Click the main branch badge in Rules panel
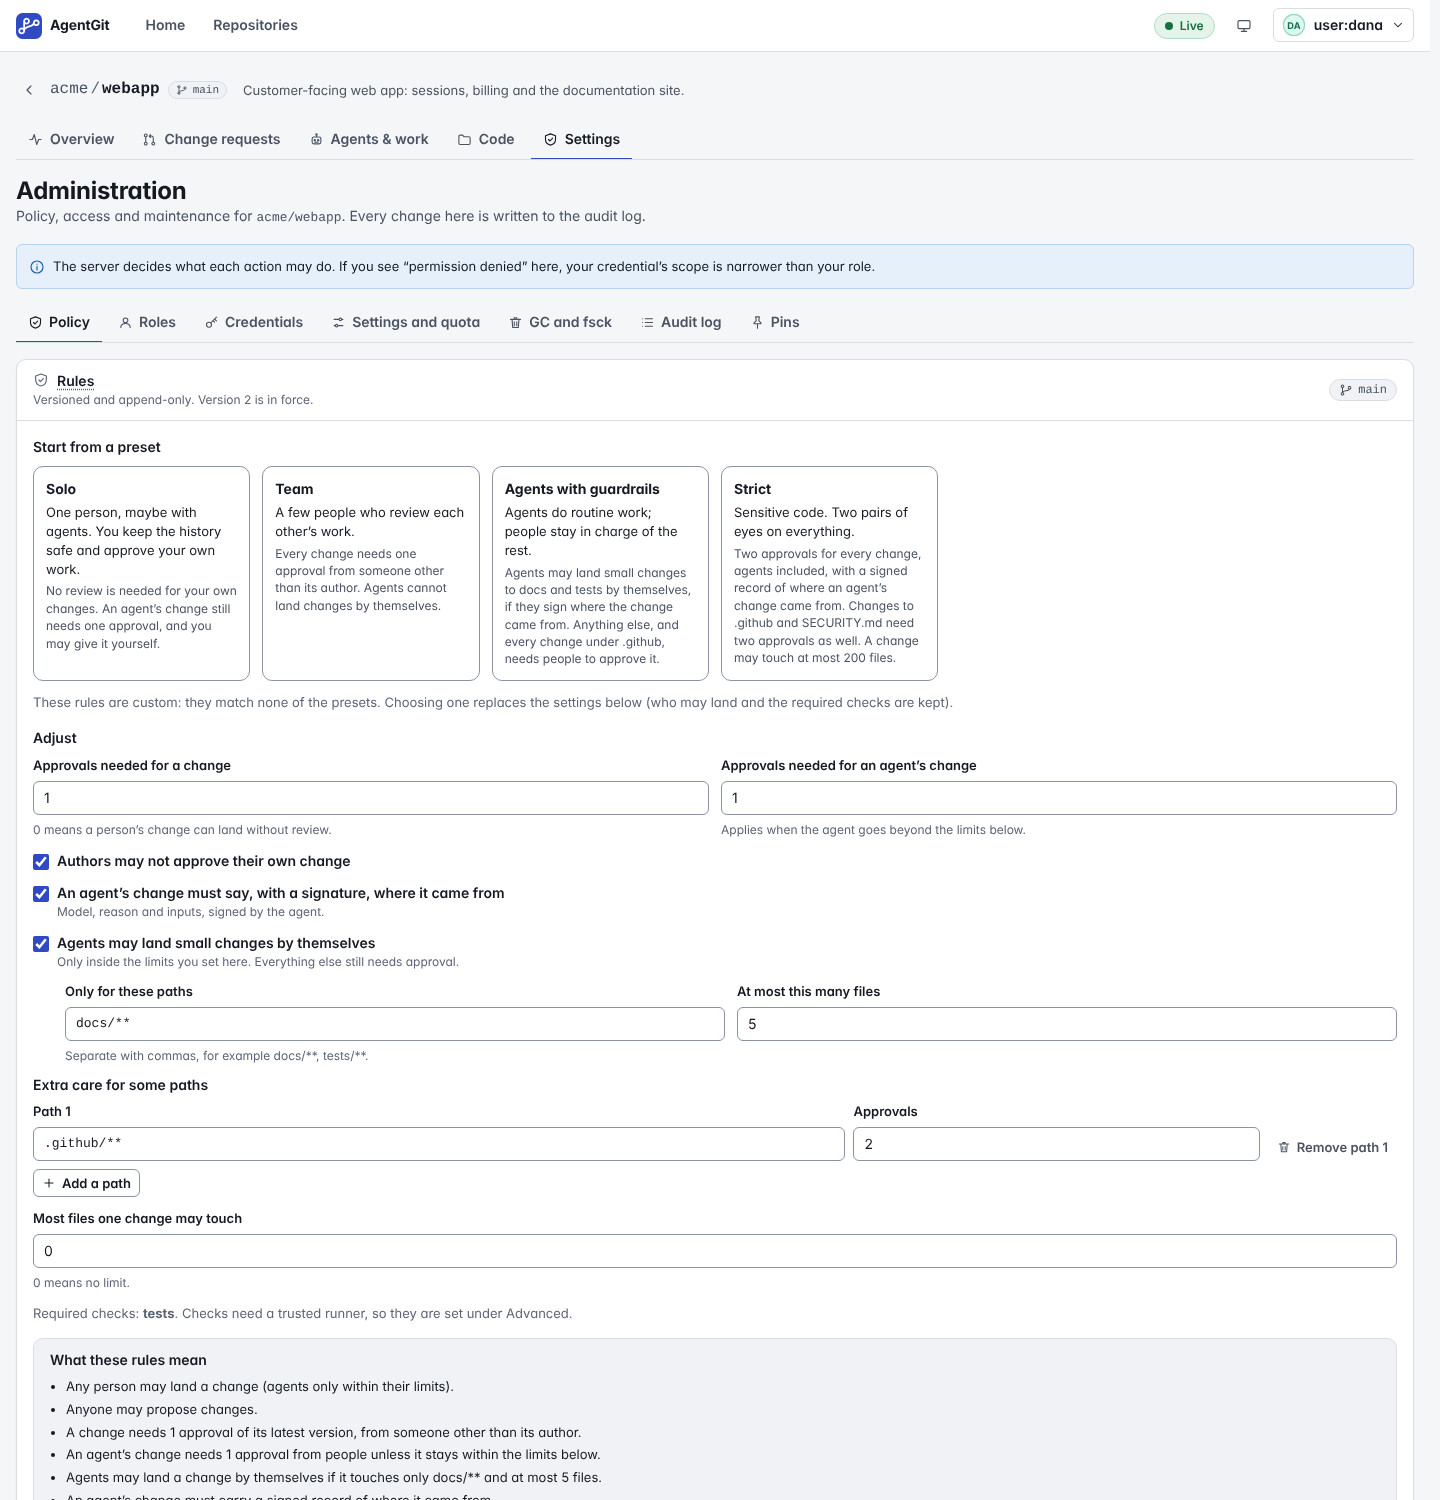Screen dimensions: 1440x1500 (x=1363, y=390)
